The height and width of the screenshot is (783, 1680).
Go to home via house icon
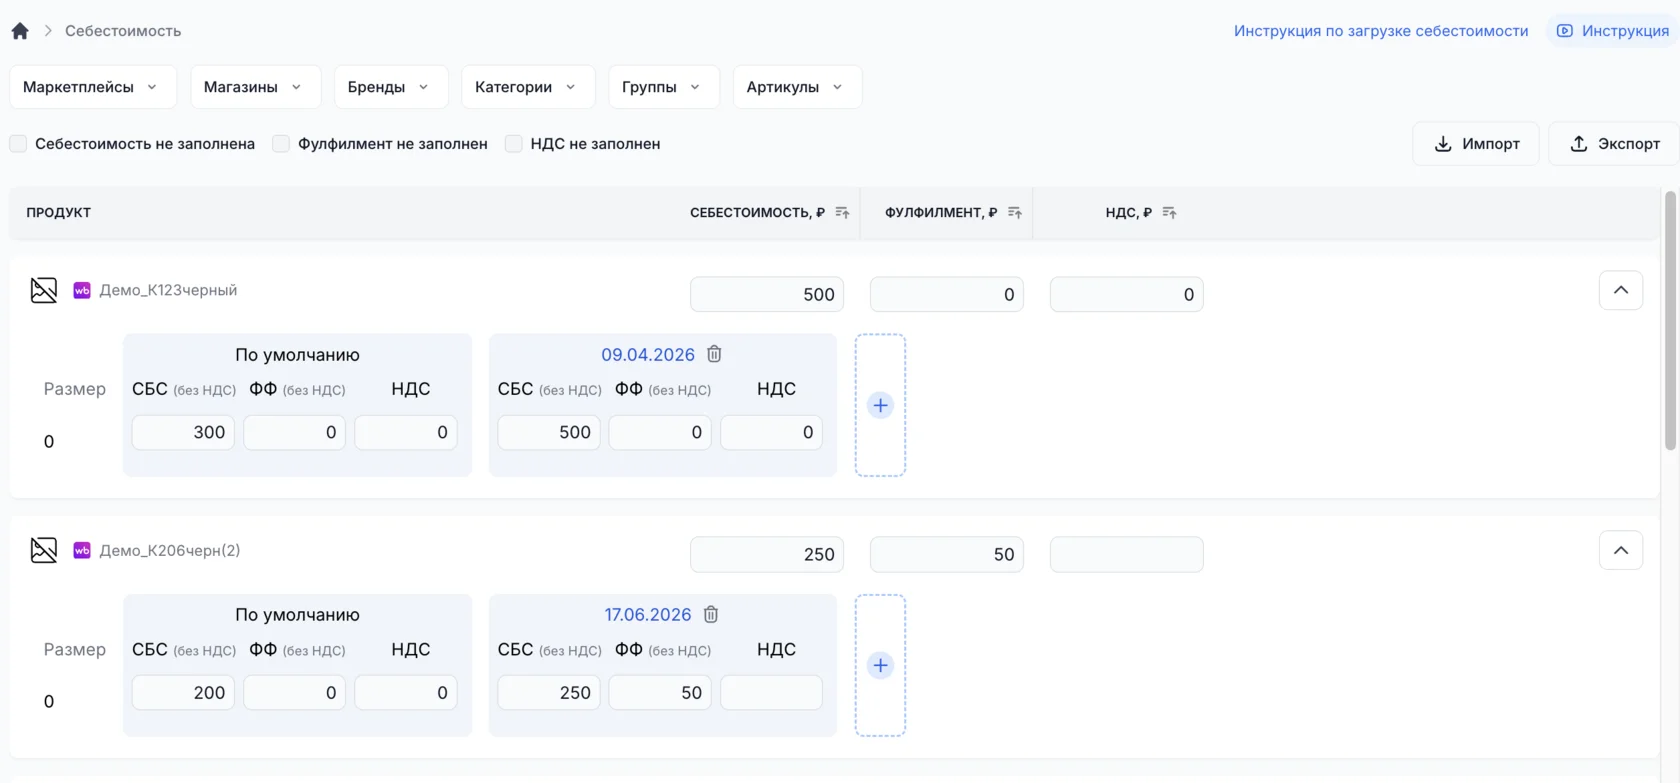pyautogui.click(x=20, y=31)
